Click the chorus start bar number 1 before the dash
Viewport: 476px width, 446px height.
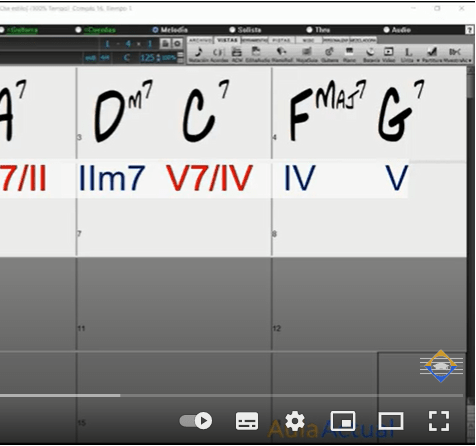coord(107,44)
